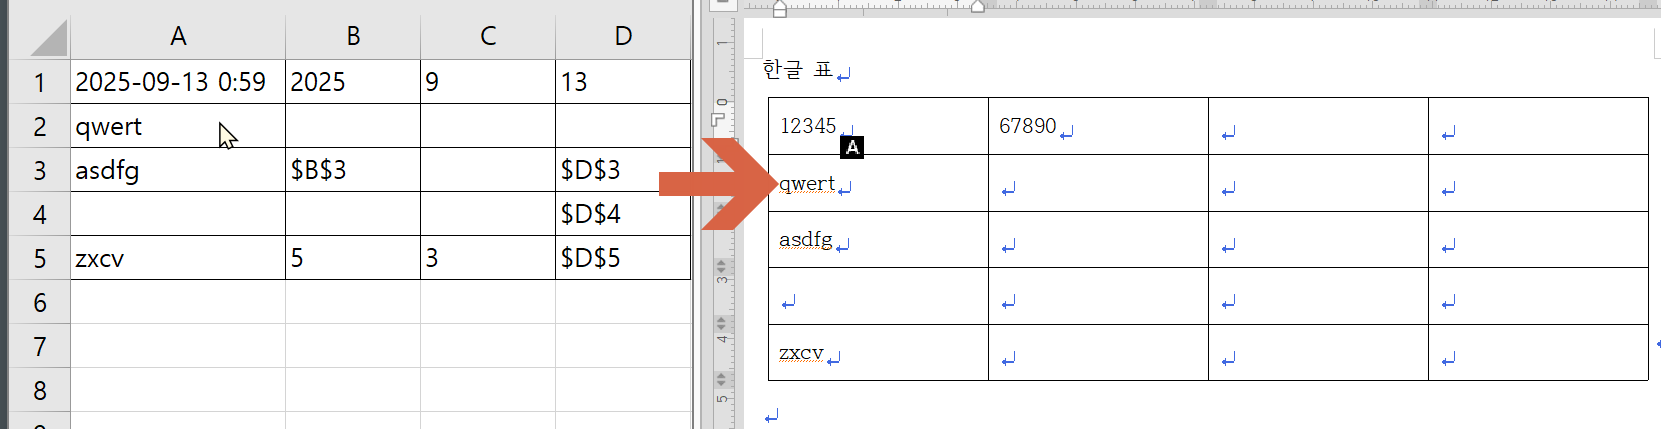
Task: Click the zxcv cell in Word table
Action: click(878, 353)
